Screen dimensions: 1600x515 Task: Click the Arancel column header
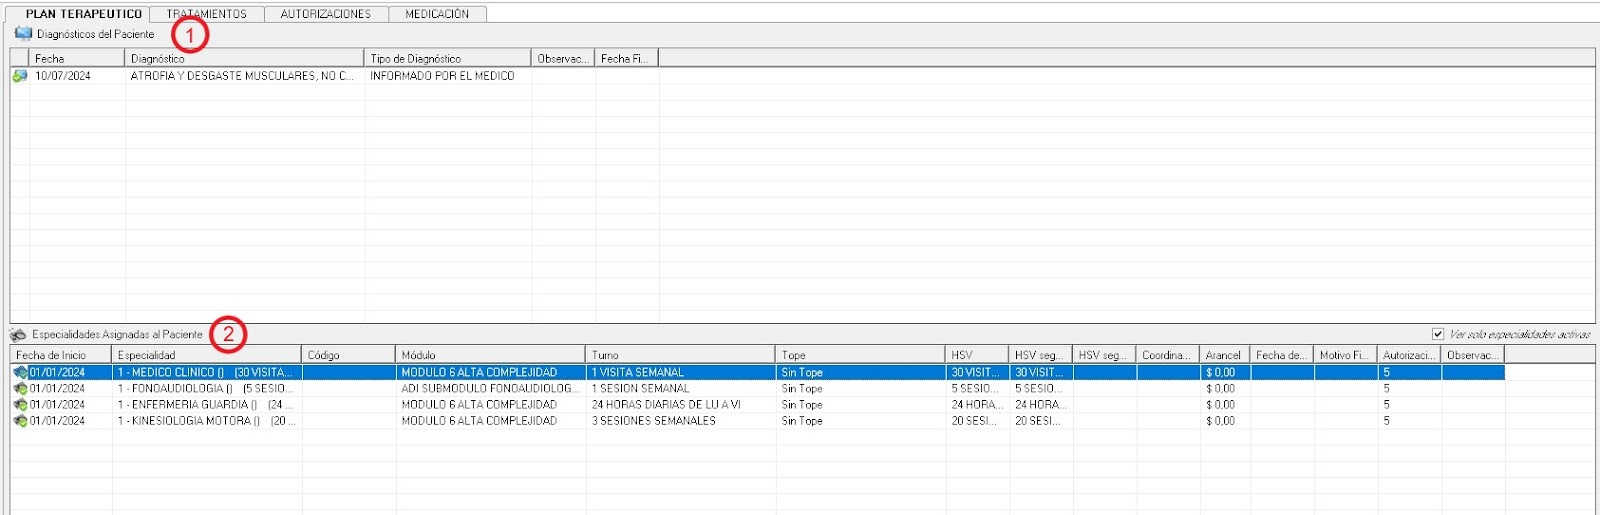(x=1223, y=355)
